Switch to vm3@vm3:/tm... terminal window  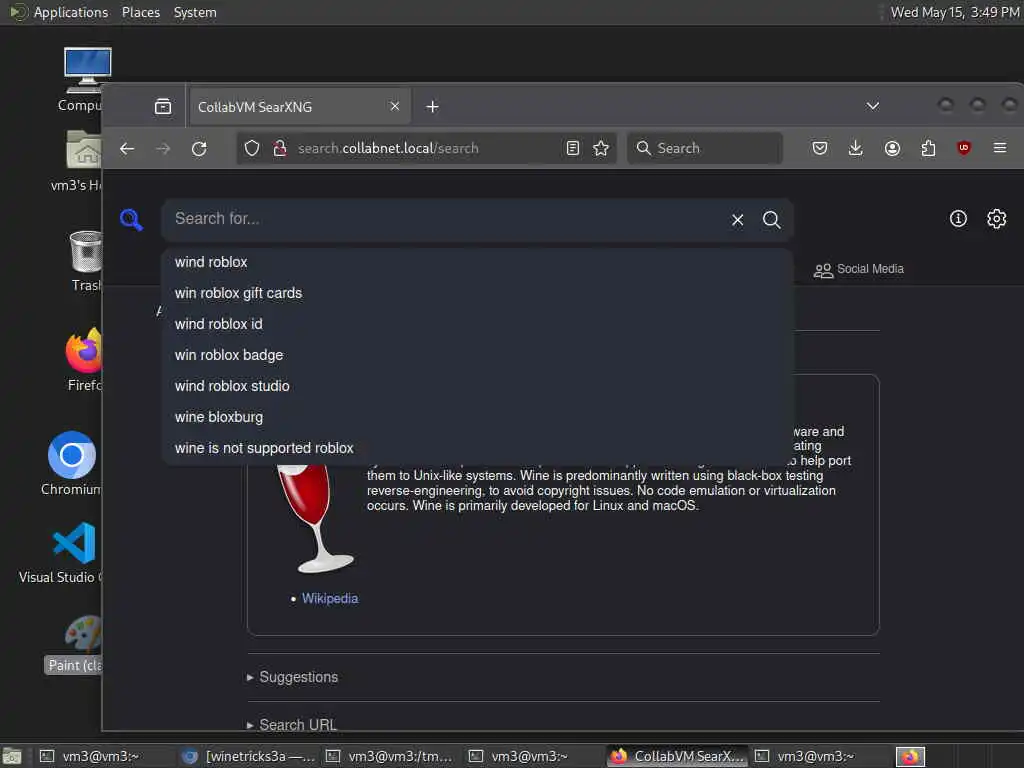pos(389,757)
